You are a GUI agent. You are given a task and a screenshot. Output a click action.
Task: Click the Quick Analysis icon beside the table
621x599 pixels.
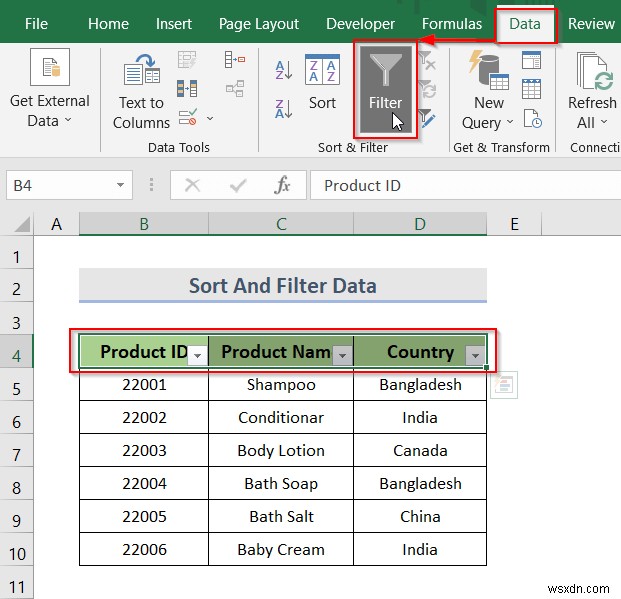point(504,385)
